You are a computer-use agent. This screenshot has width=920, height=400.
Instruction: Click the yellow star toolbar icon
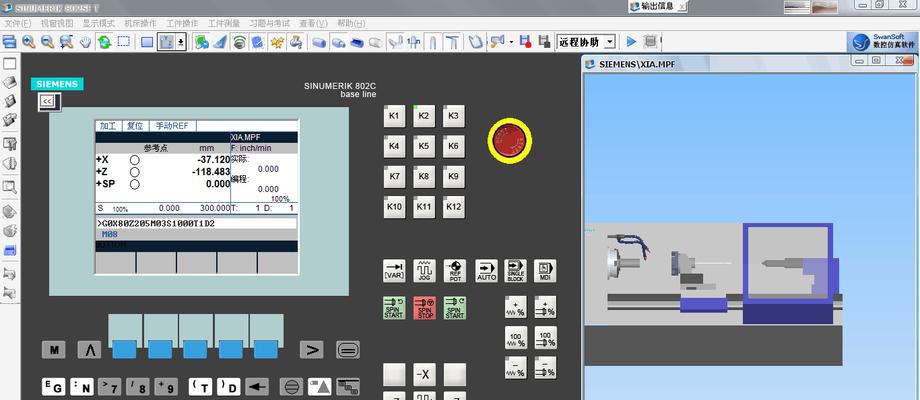pyautogui.click(x=278, y=42)
